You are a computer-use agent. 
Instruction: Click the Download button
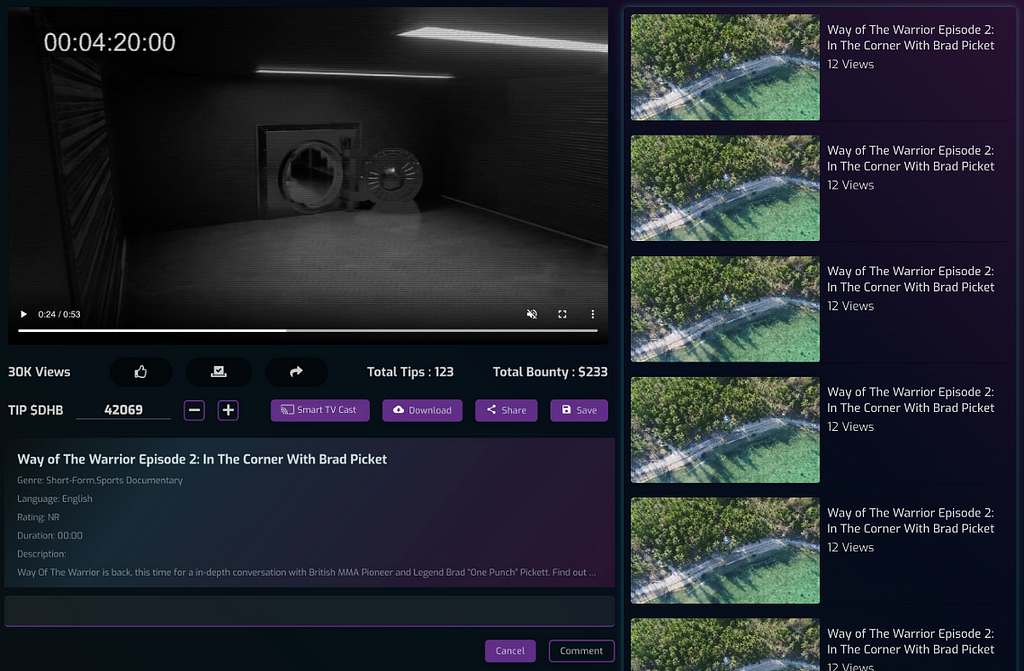(x=423, y=410)
